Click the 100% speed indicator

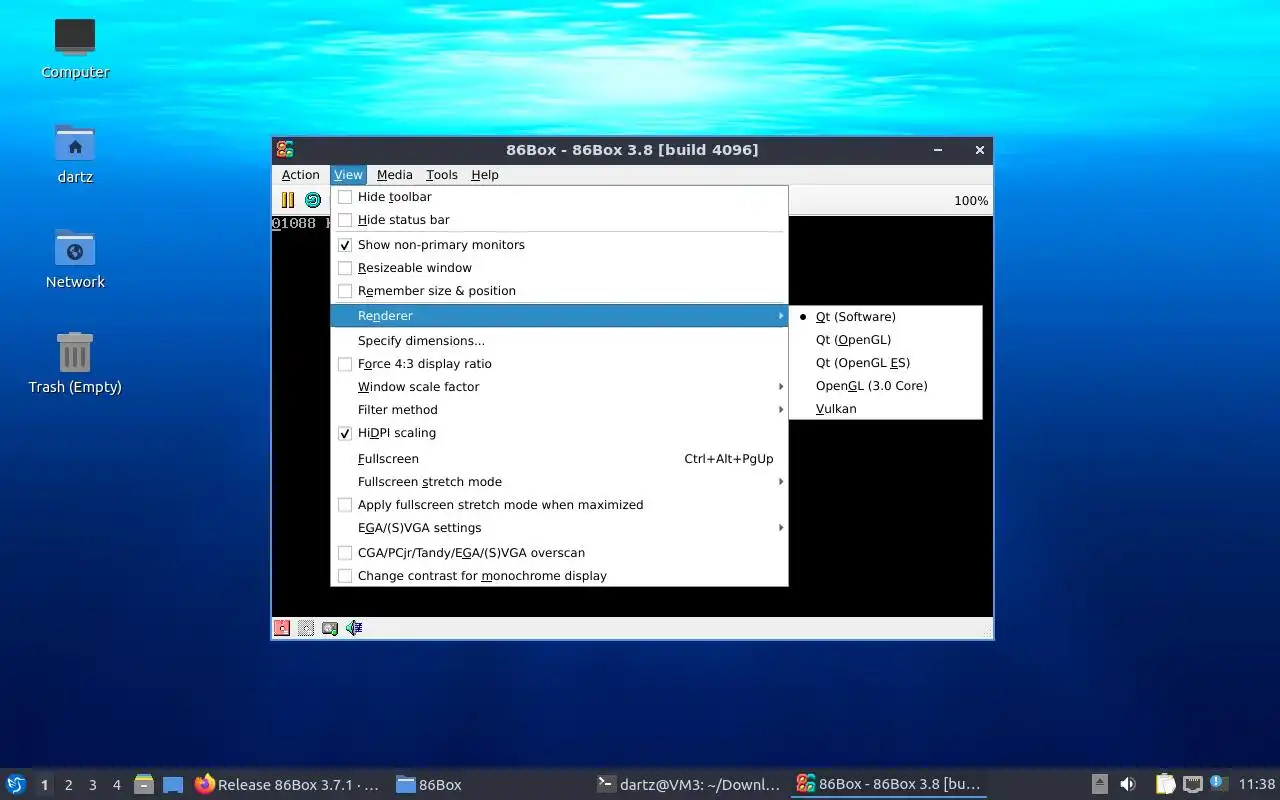tap(971, 201)
